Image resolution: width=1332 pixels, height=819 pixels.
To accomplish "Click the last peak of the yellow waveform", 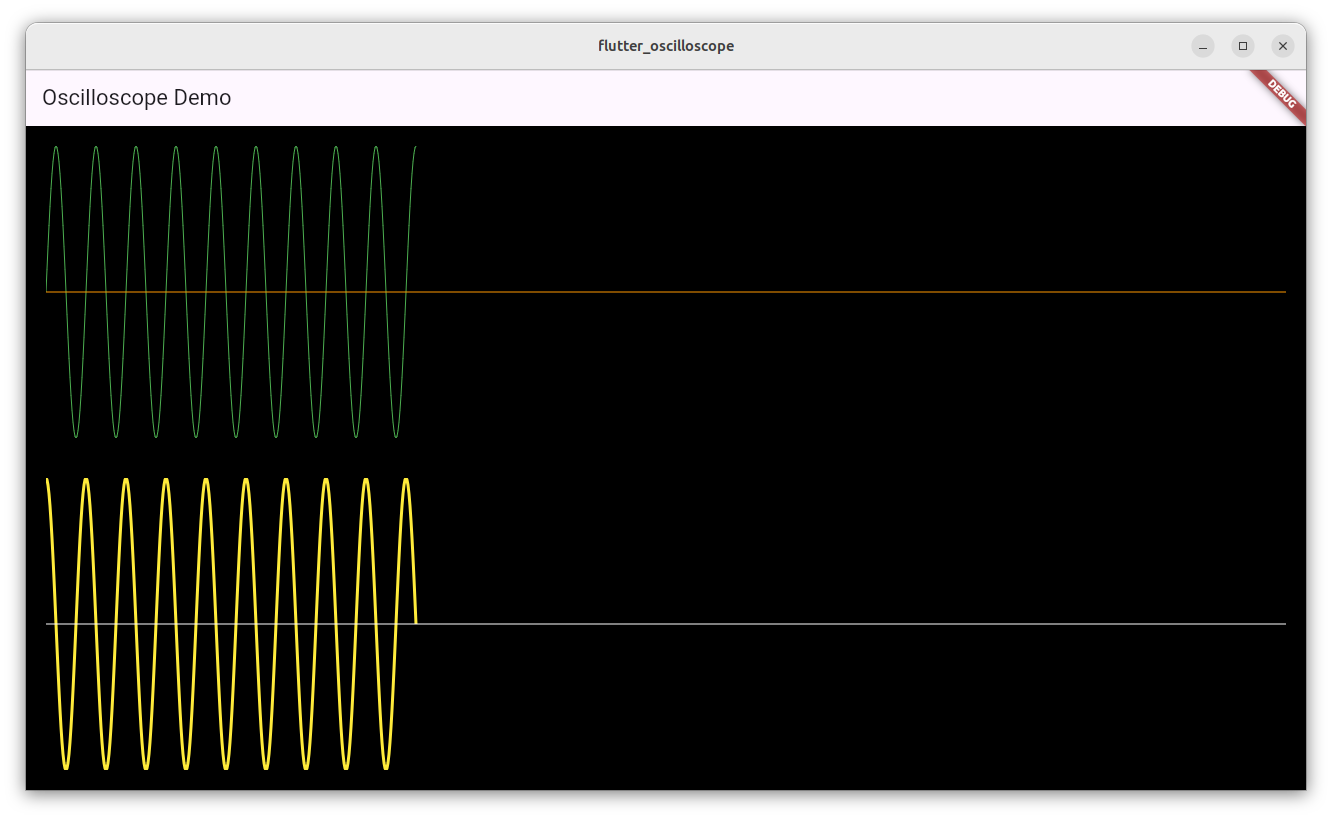I will 406,481.
